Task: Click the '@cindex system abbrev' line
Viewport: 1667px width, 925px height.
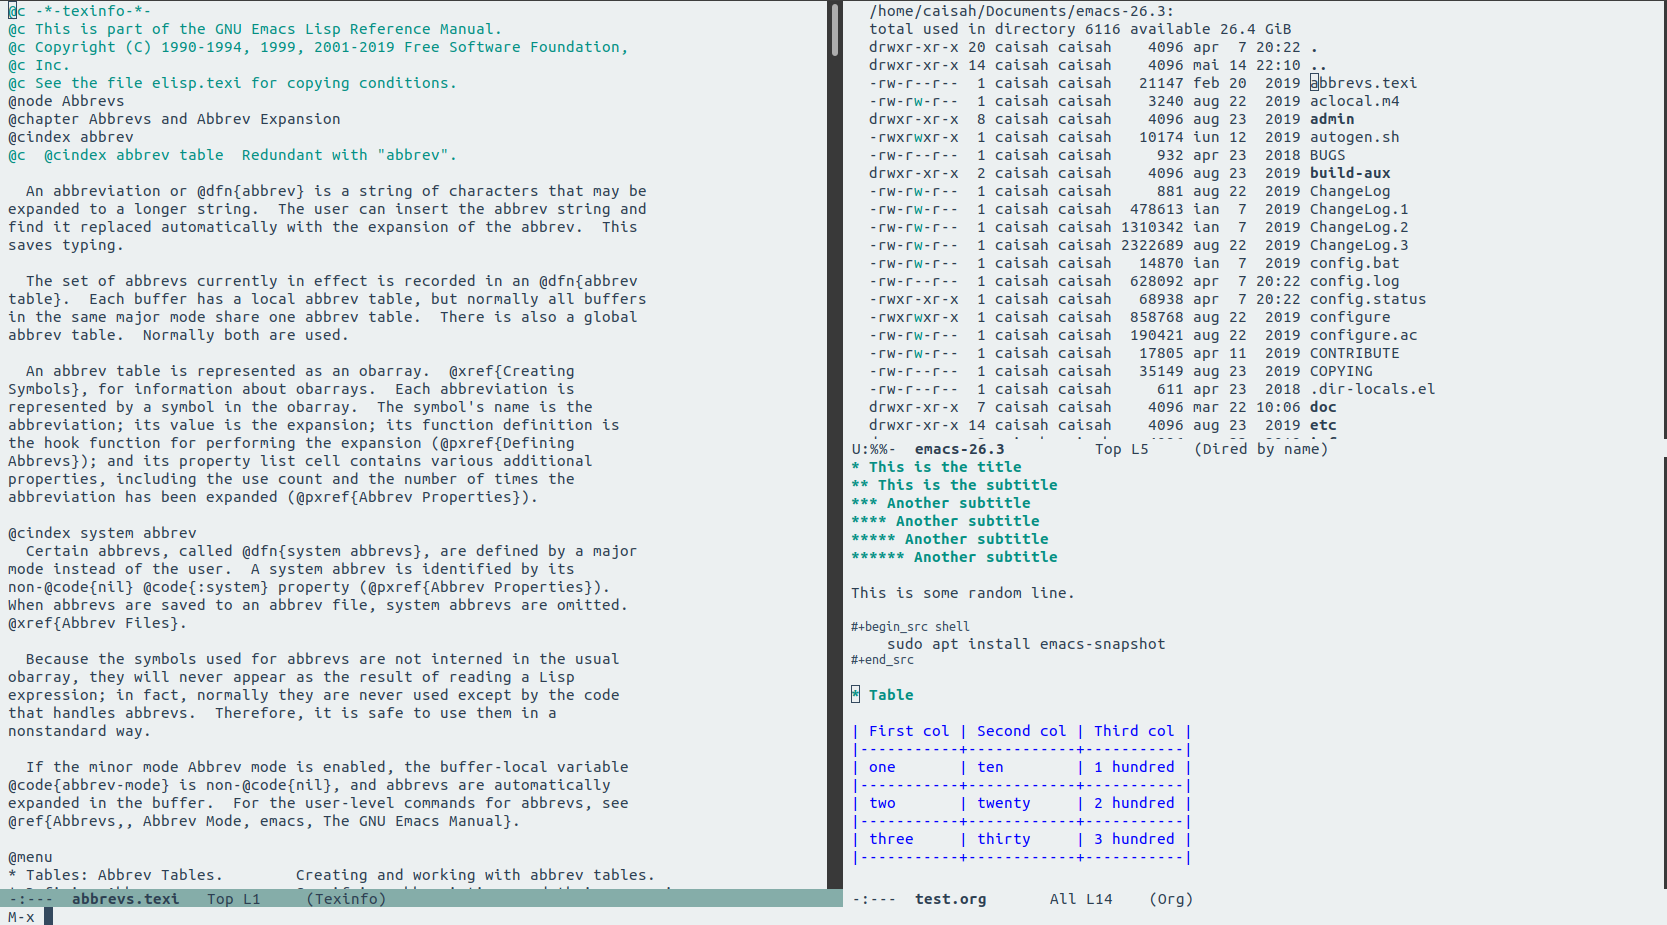Action: [102, 533]
